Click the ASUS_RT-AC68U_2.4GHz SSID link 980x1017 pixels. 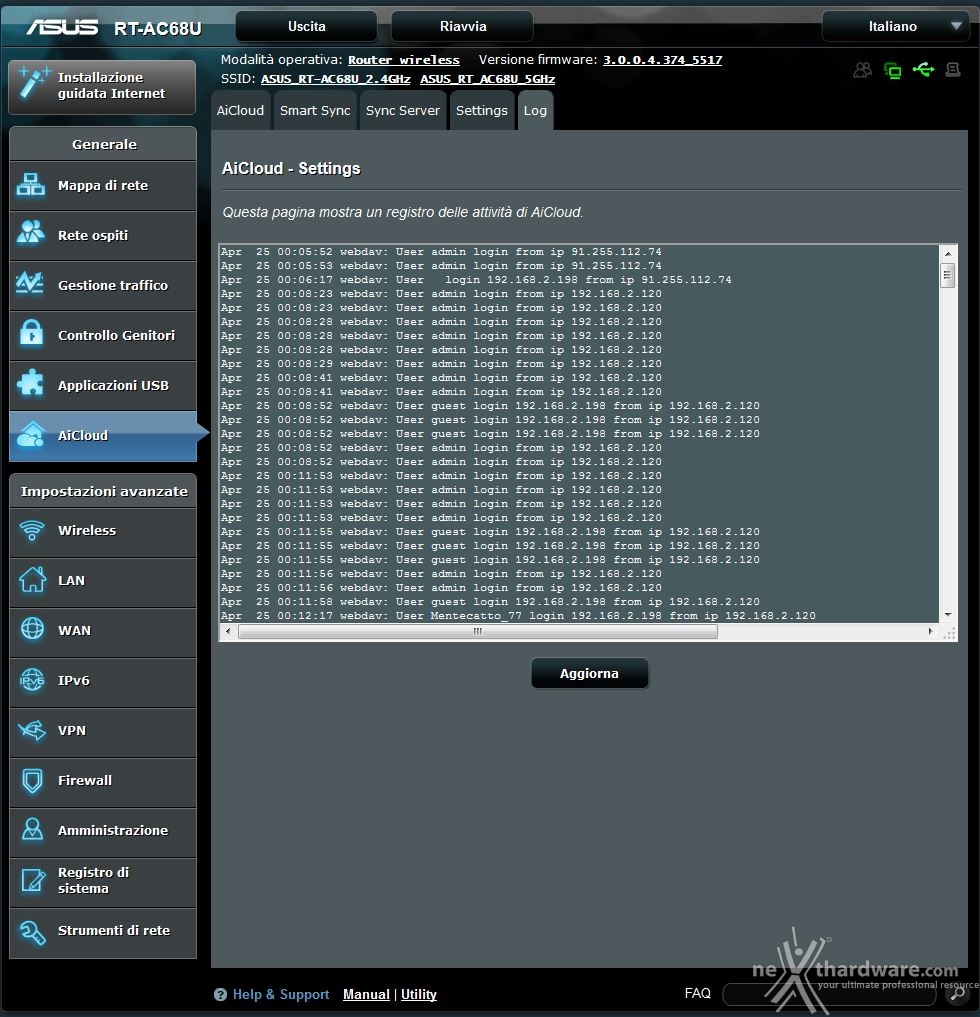335,79
